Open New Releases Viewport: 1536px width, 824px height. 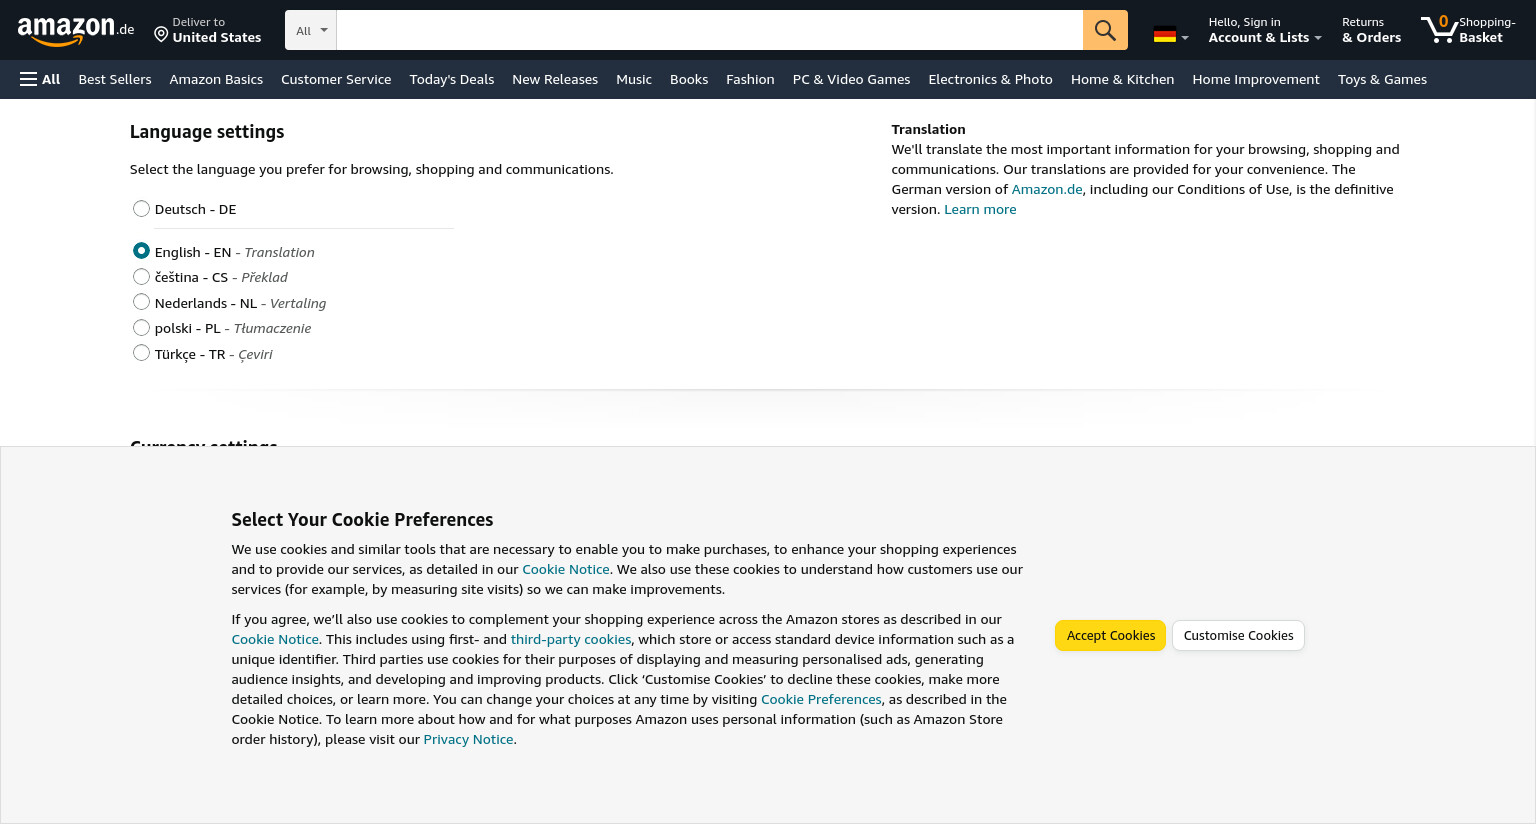(555, 79)
